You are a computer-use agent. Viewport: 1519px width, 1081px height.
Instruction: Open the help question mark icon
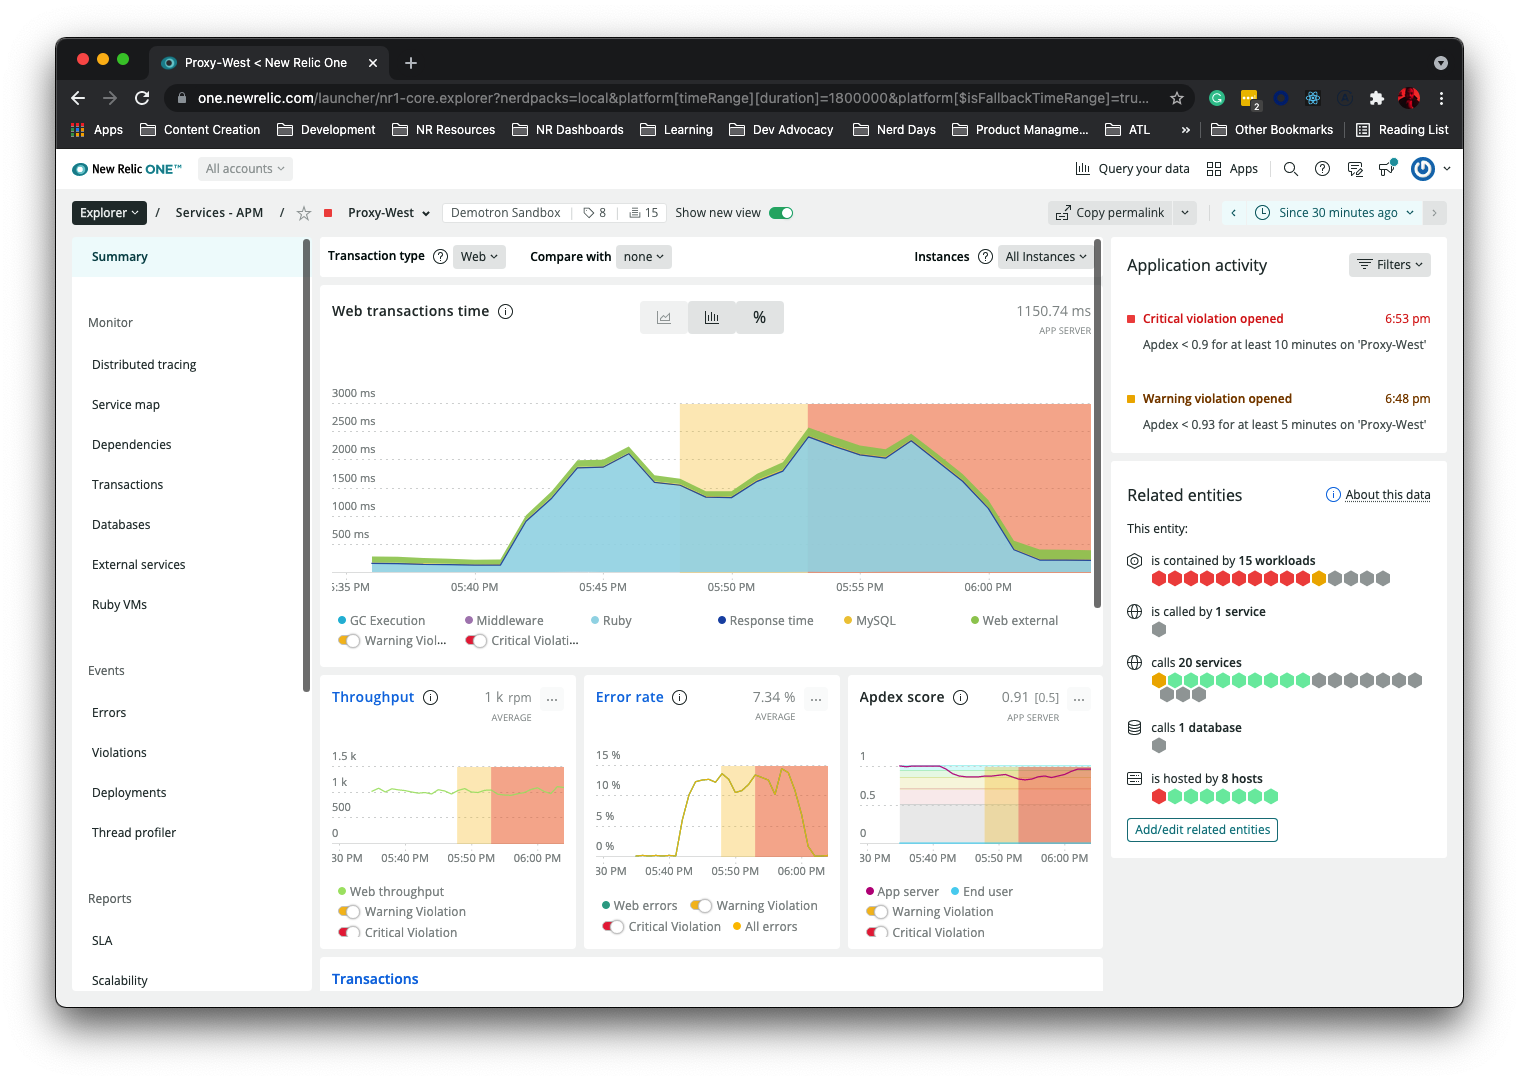pos(1322,169)
